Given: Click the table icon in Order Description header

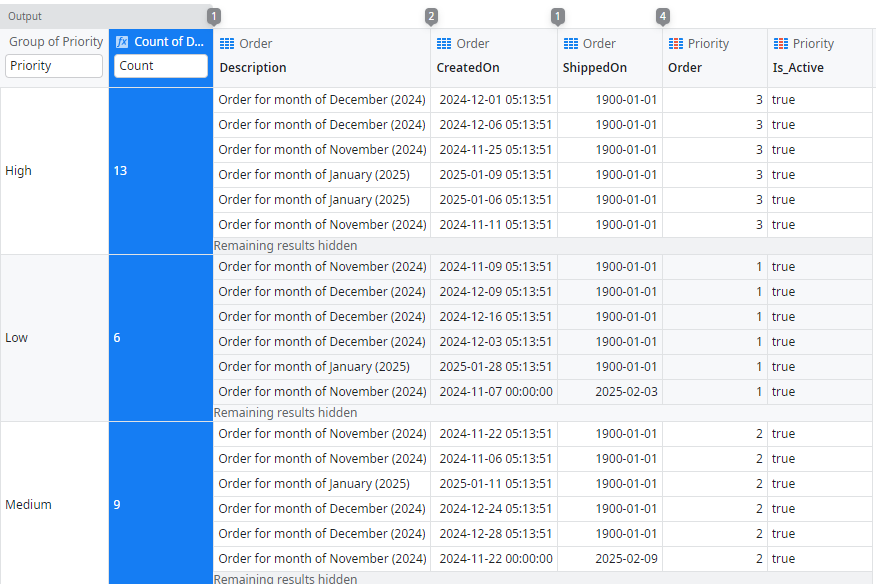Looking at the screenshot, I should (227, 44).
